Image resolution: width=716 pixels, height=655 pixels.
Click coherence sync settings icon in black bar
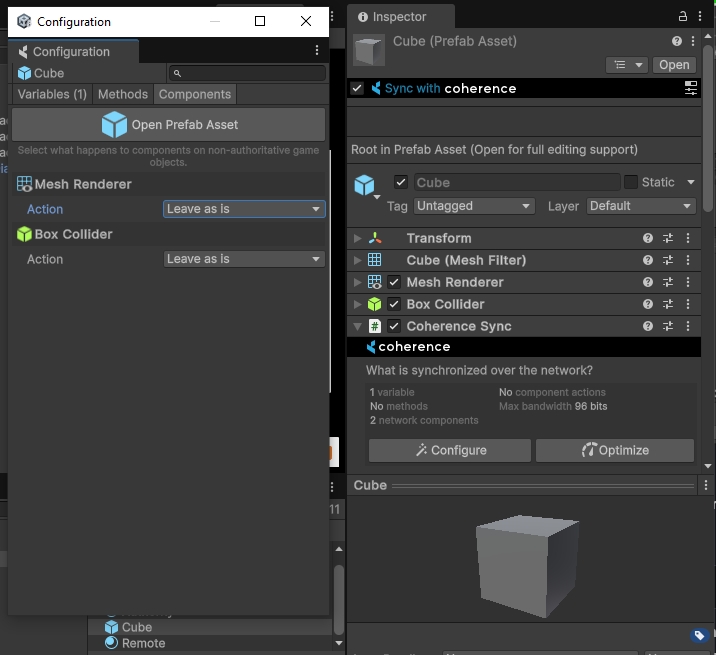tap(690, 88)
